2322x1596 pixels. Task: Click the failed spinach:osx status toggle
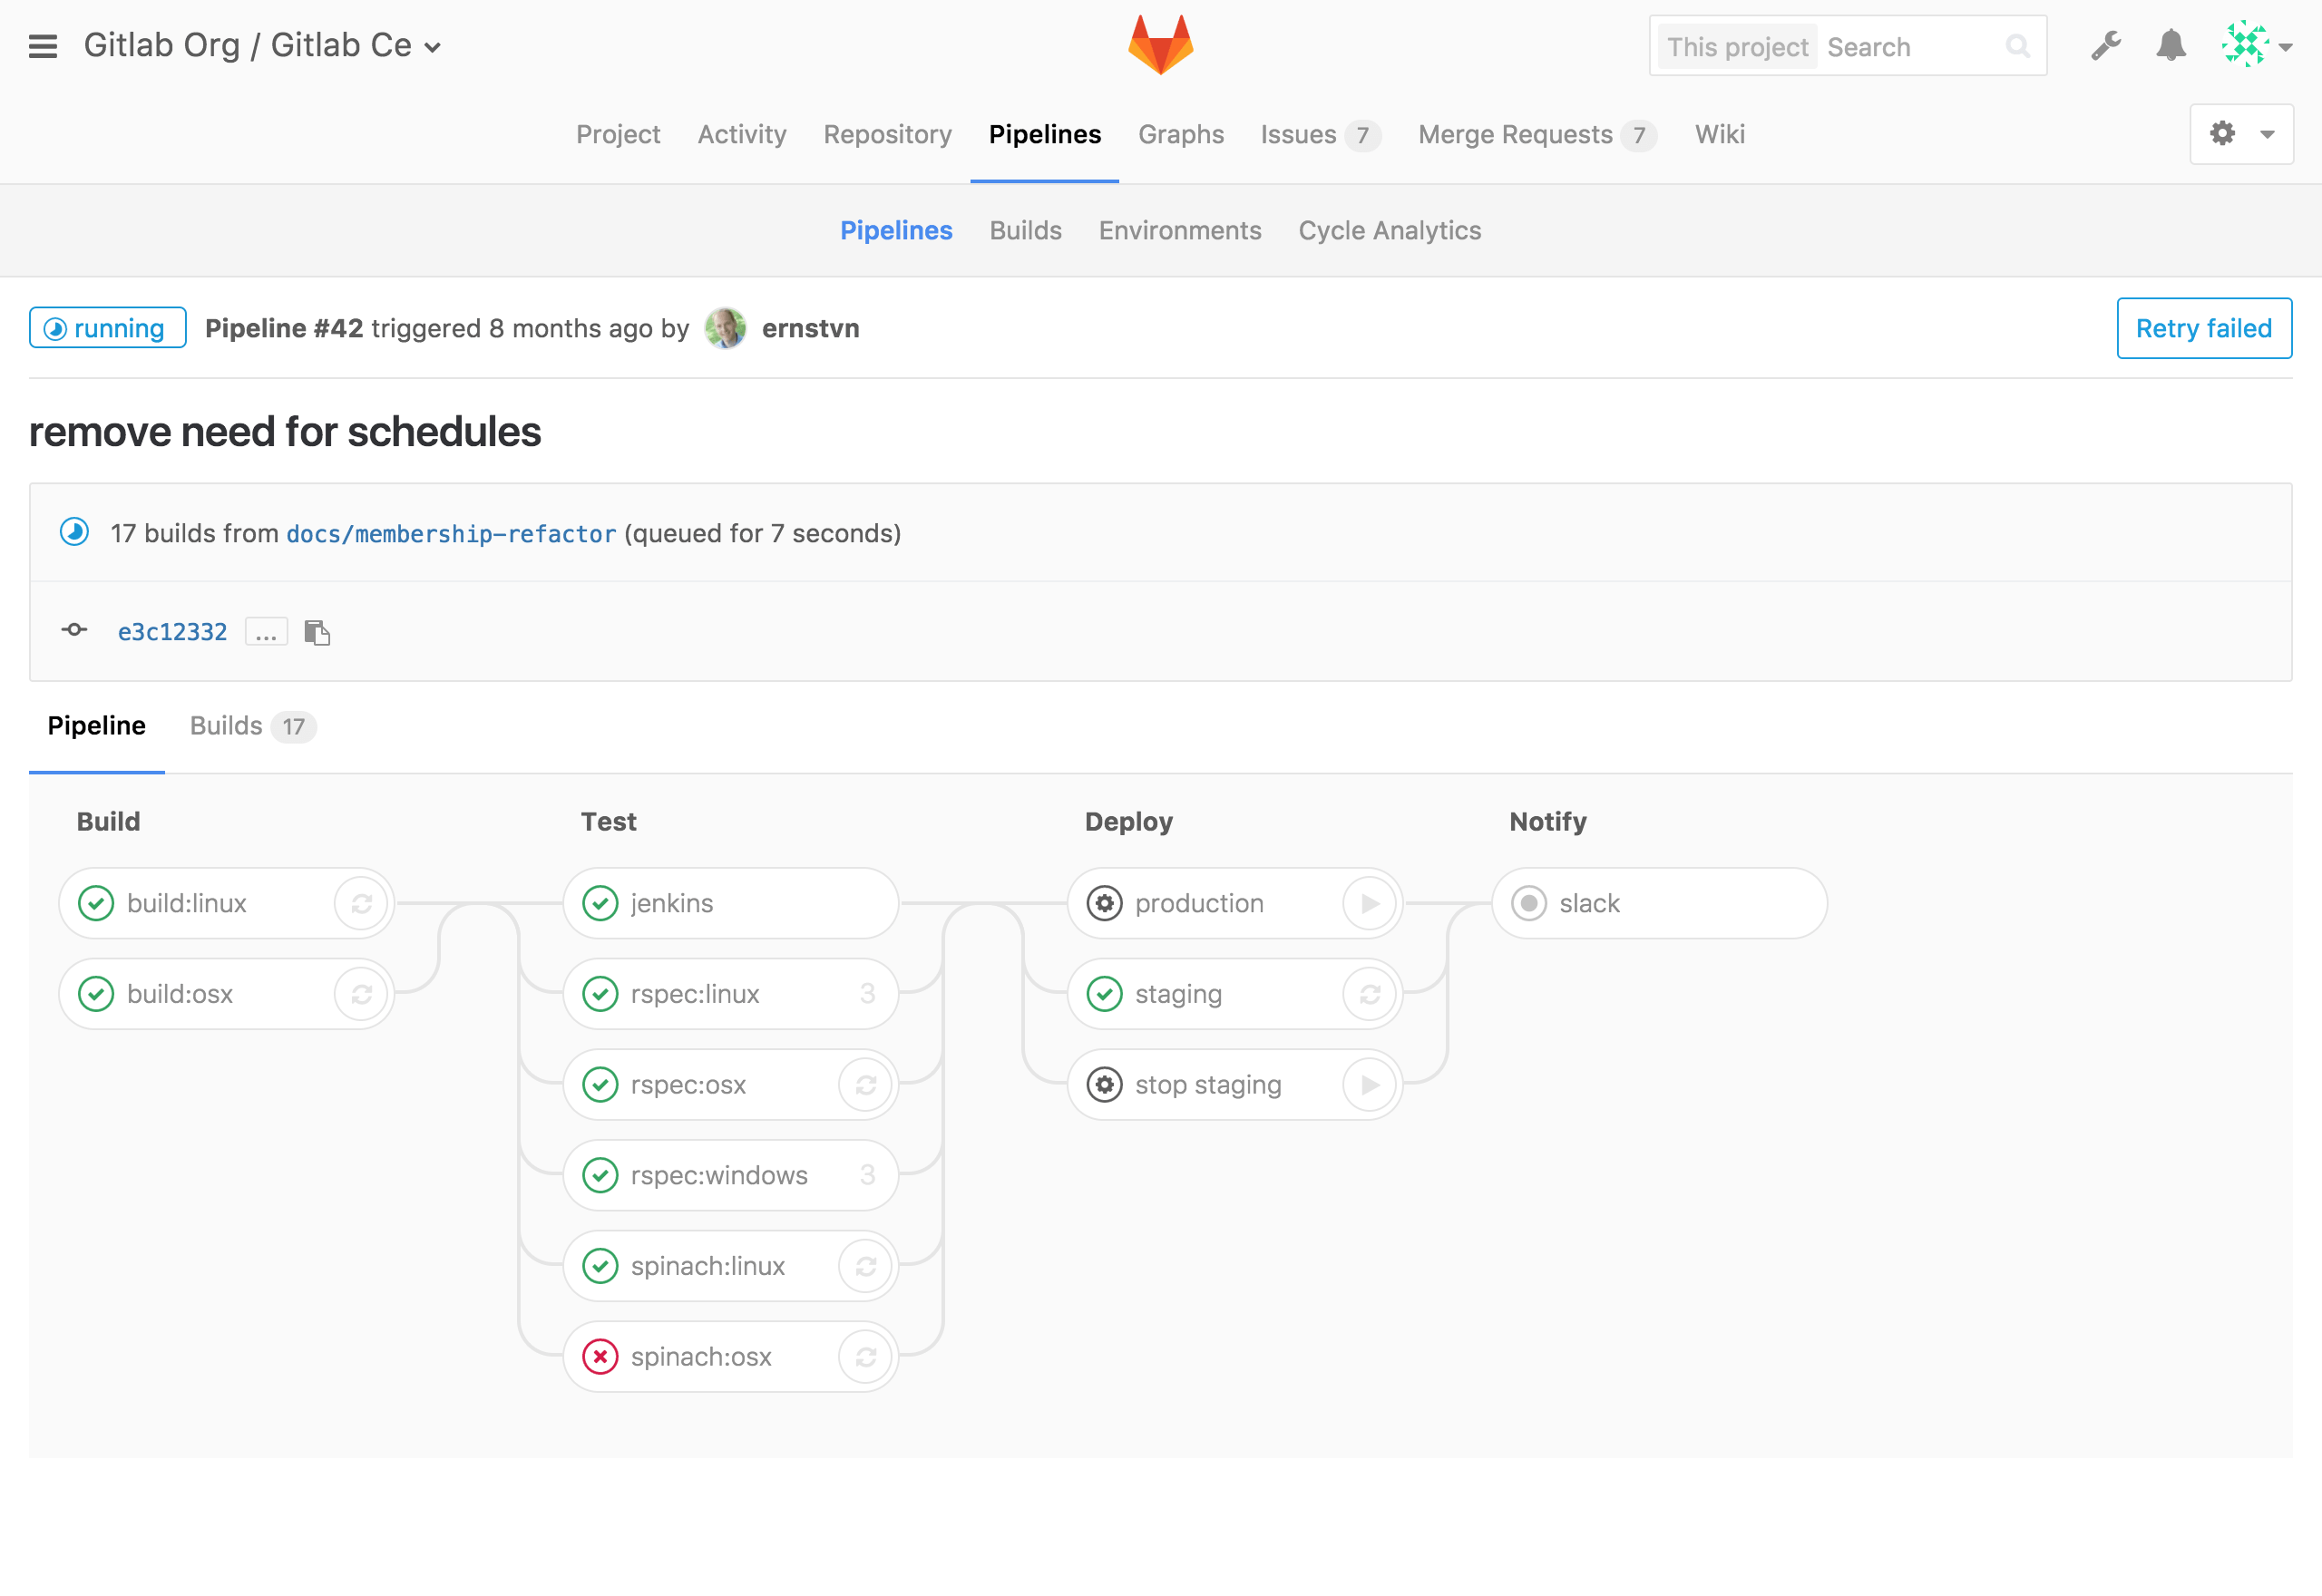pos(601,1357)
